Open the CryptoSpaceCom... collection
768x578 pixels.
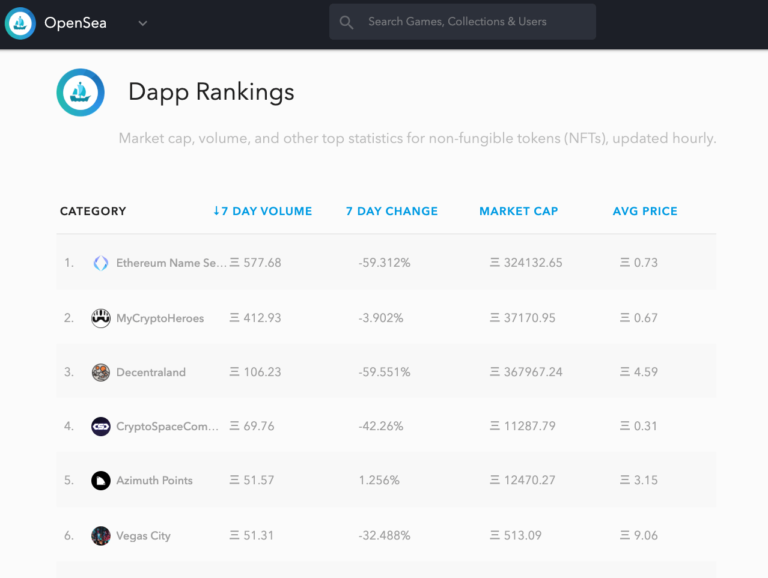[x=168, y=427]
